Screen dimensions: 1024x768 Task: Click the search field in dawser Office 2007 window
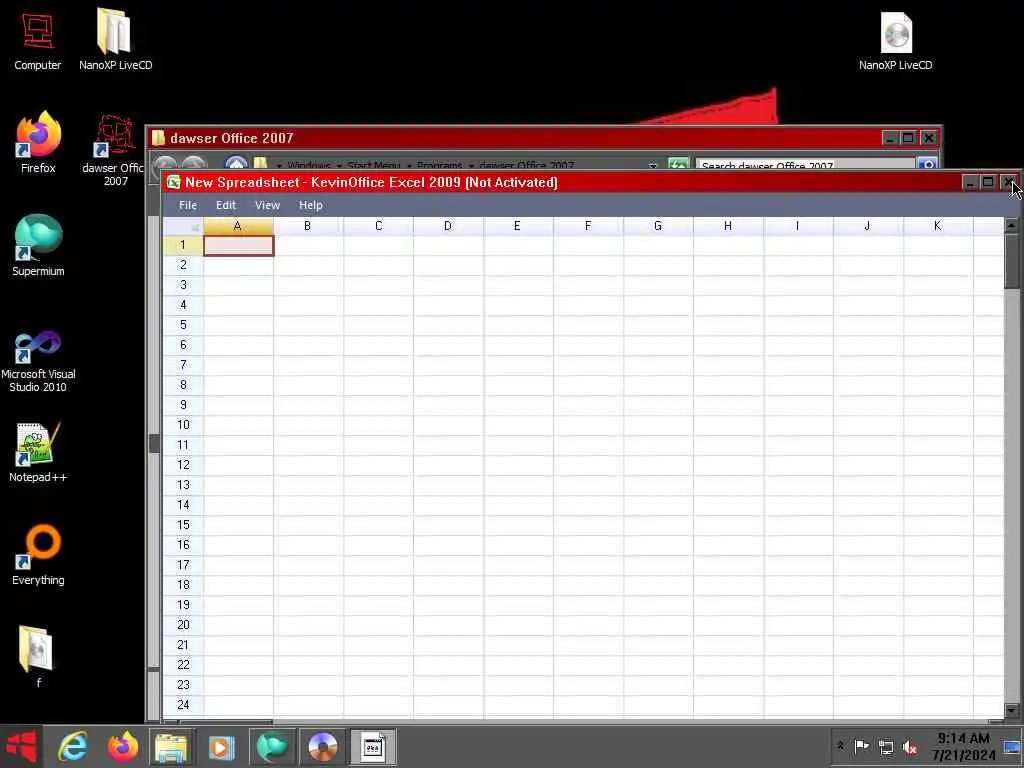point(805,164)
